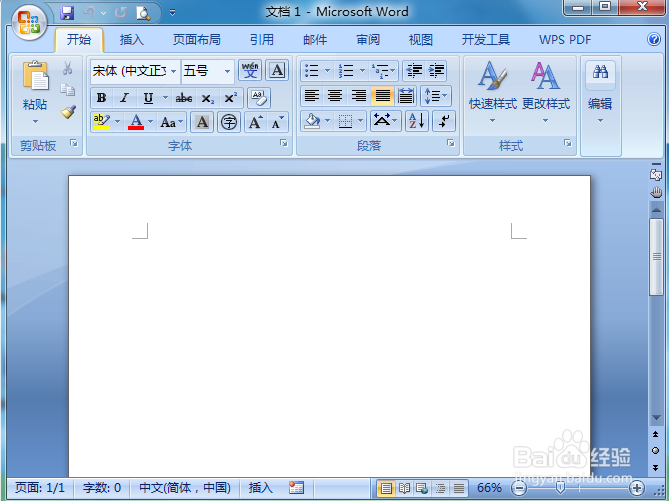Click 更改样式 button
Viewport: 669px width, 501px height.
[x=546, y=92]
